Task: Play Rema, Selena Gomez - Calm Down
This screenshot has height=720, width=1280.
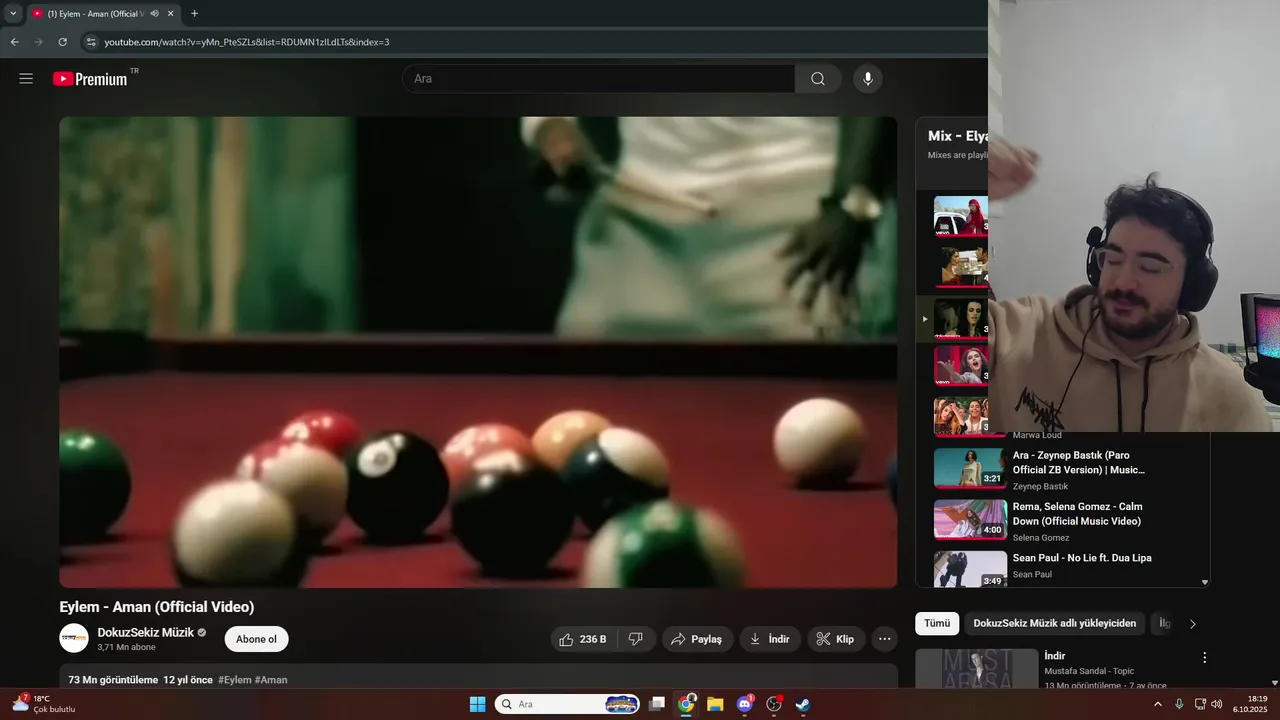Action: 1078,514
